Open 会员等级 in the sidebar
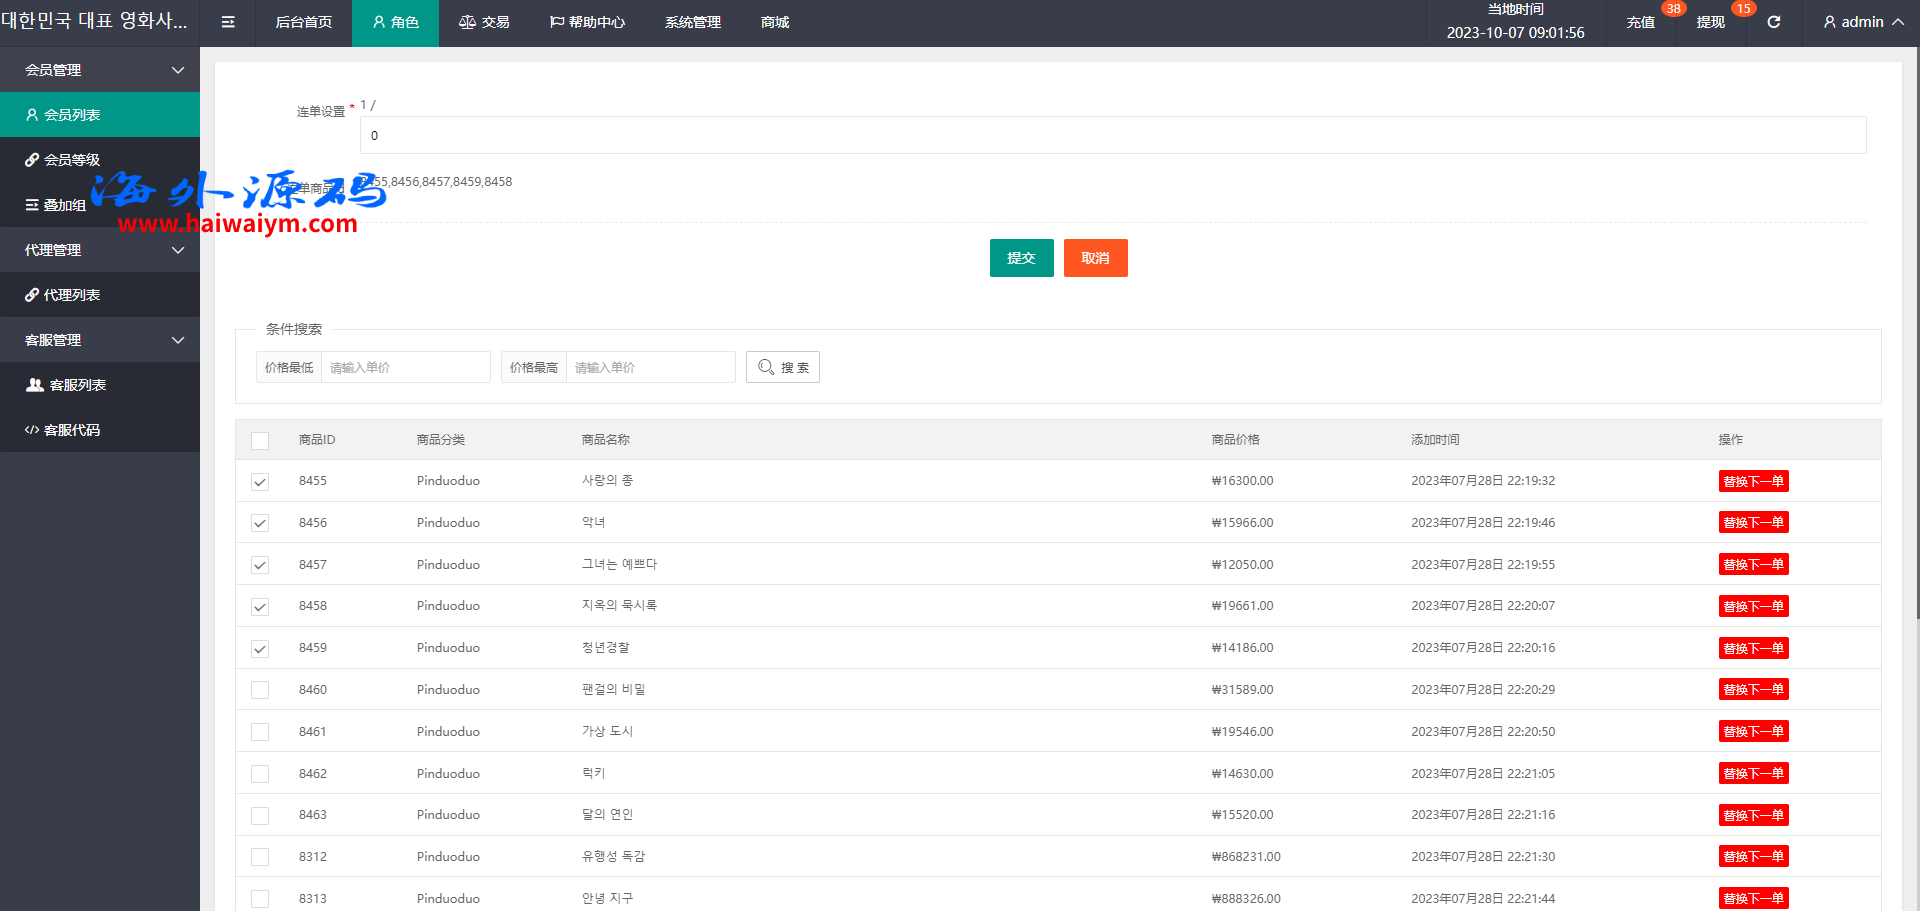This screenshot has height=911, width=1920. (x=72, y=160)
